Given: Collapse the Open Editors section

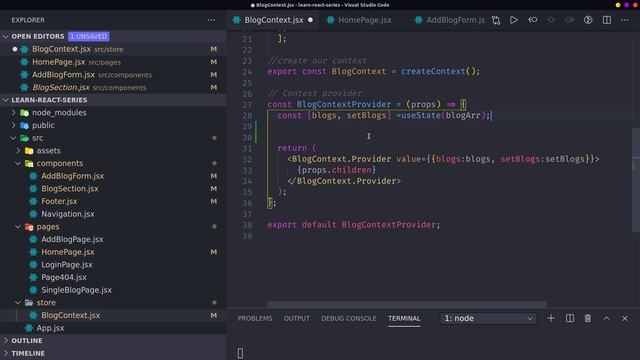Looking at the screenshot, I should tap(6, 36).
